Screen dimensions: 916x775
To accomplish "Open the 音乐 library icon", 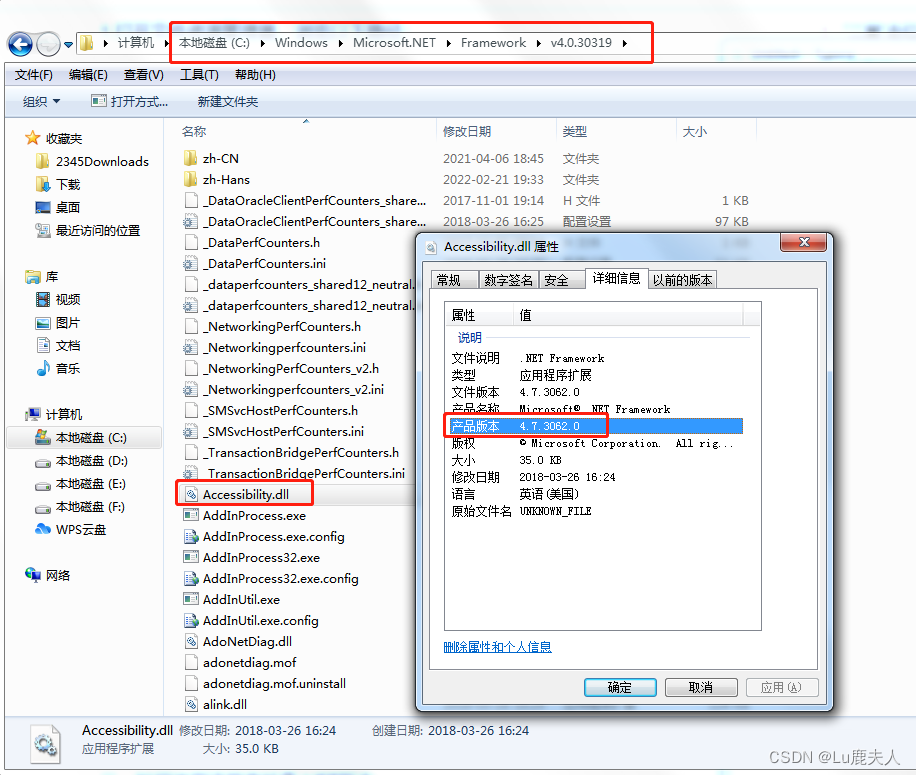I will 43,369.
